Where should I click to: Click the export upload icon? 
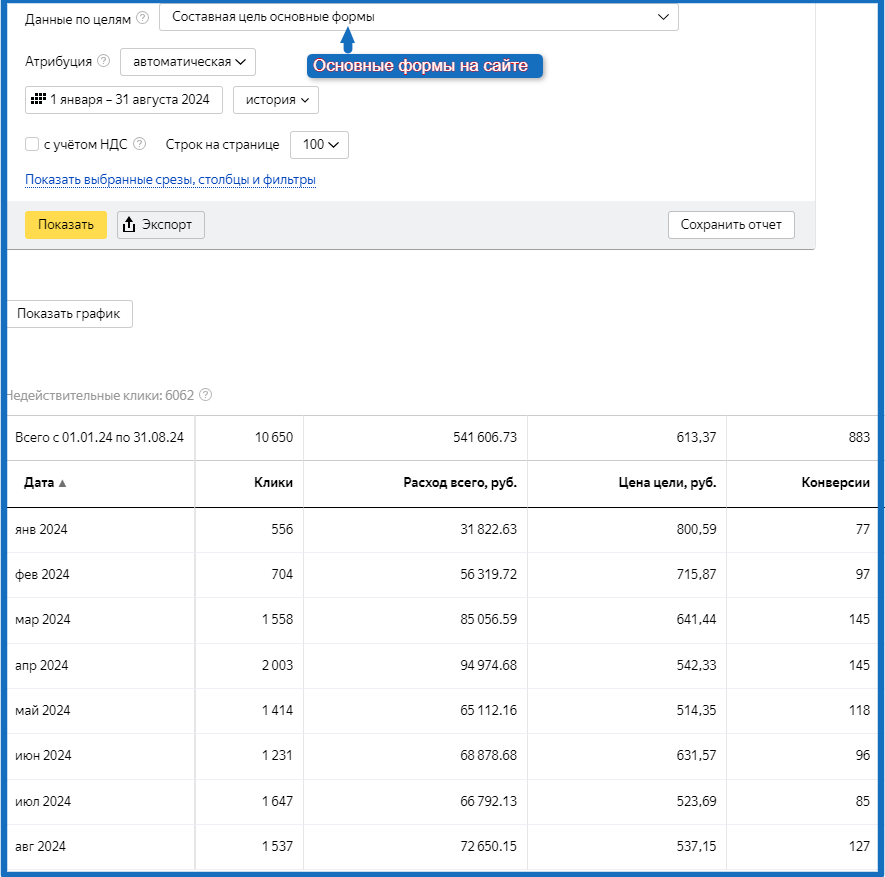click(129, 225)
